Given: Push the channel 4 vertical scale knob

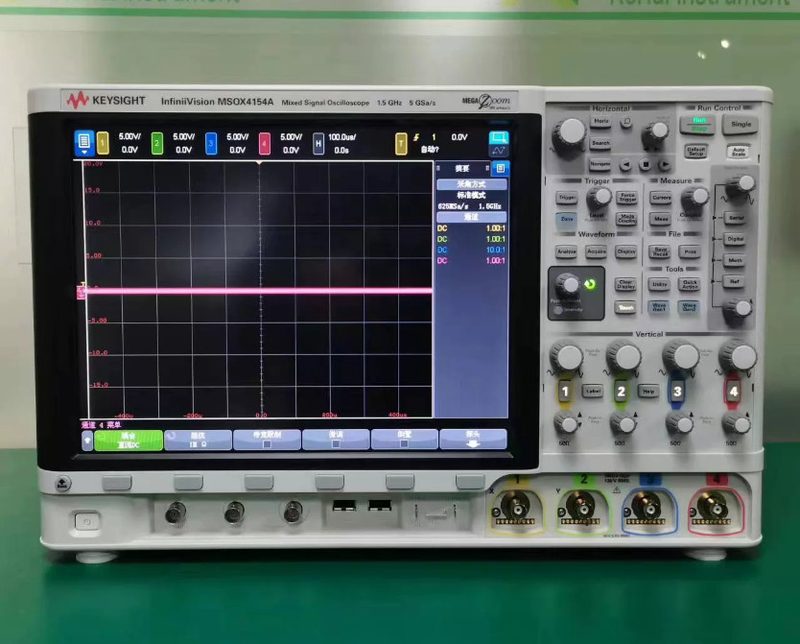Looking at the screenshot, I should pos(739,358).
